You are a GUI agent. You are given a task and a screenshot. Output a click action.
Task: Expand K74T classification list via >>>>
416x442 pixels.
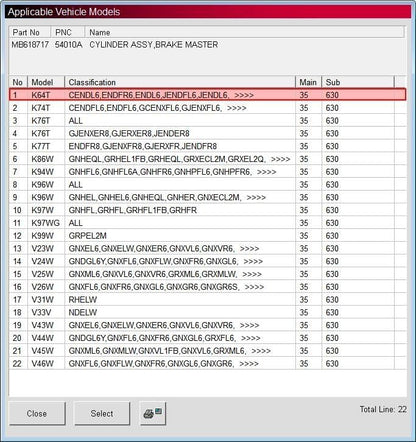coord(237,108)
